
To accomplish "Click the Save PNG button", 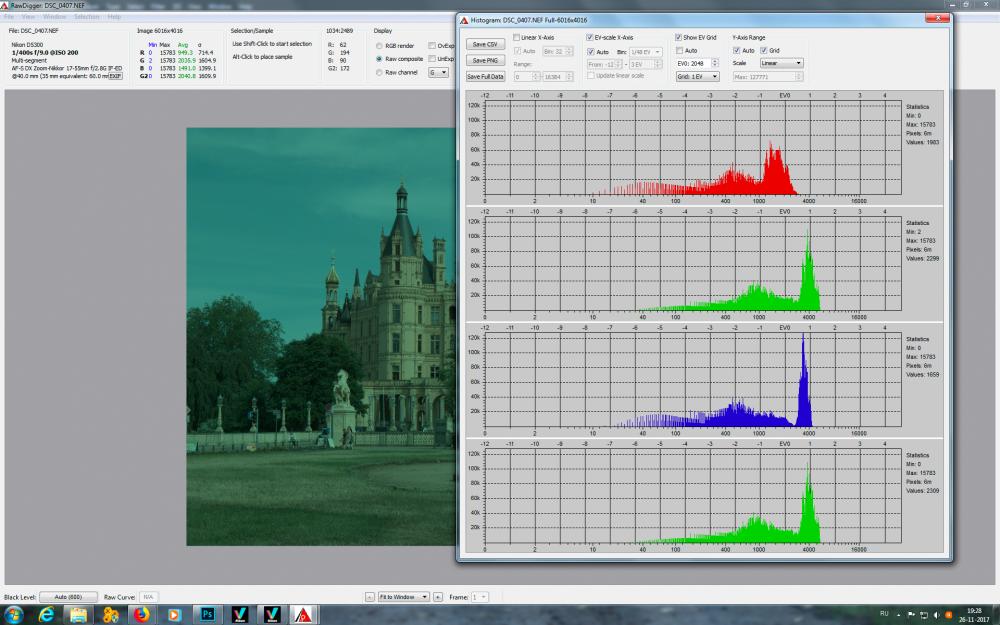I will coord(485,61).
